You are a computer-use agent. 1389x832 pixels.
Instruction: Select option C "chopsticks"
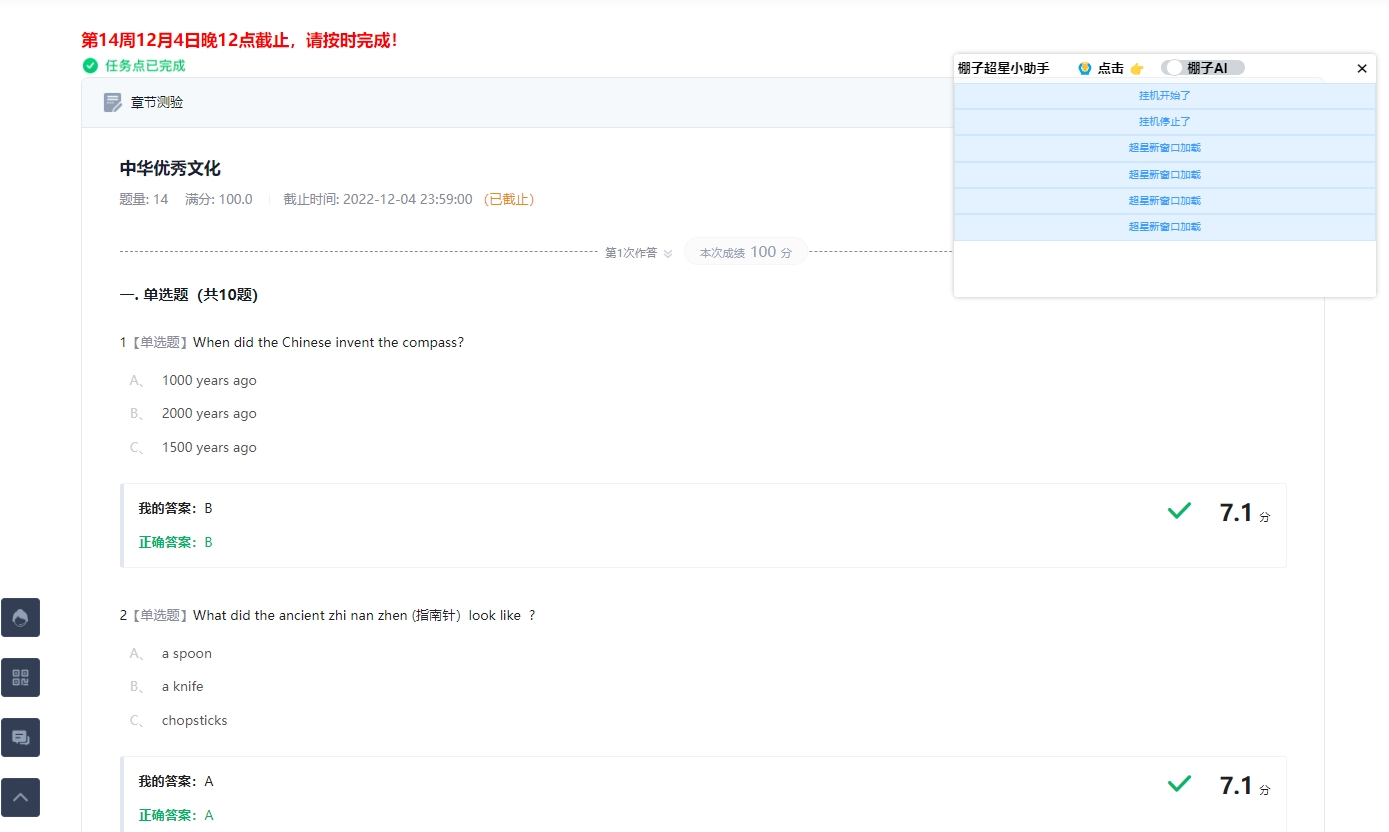[194, 721]
